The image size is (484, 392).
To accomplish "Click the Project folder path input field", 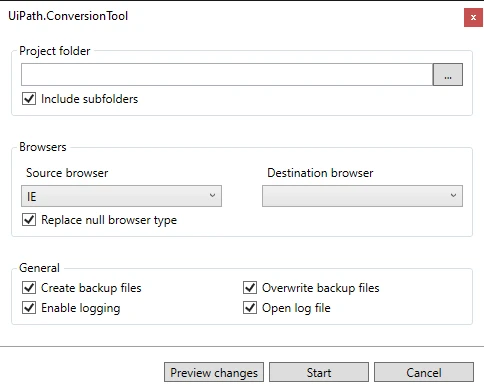I will click(227, 74).
